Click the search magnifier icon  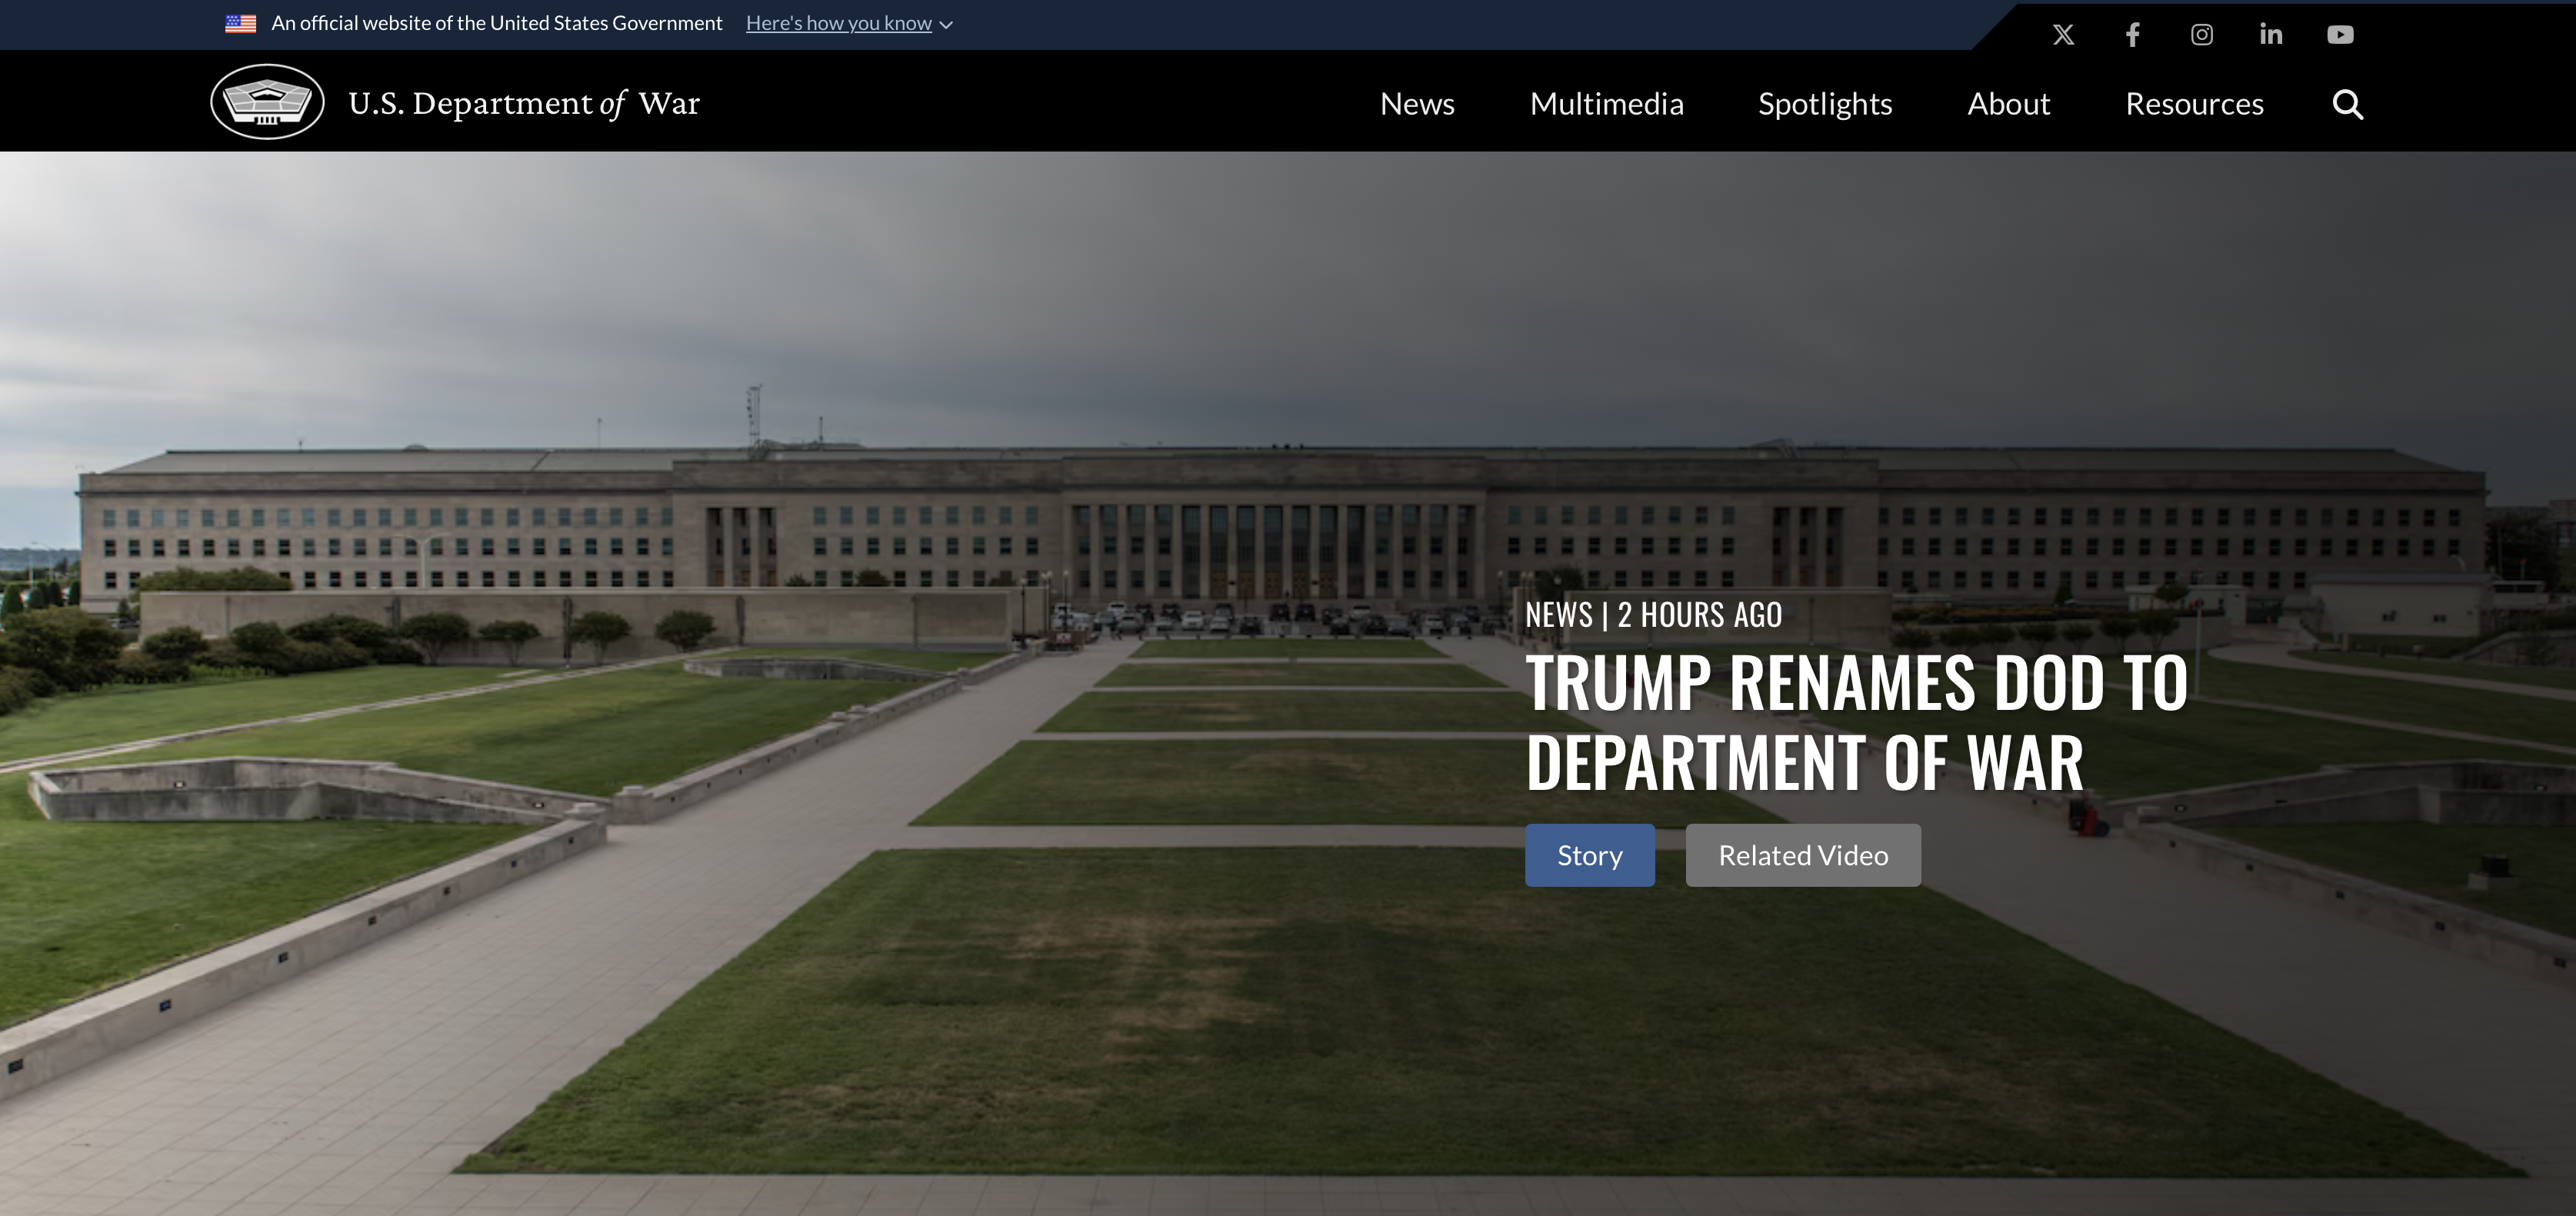(2347, 104)
